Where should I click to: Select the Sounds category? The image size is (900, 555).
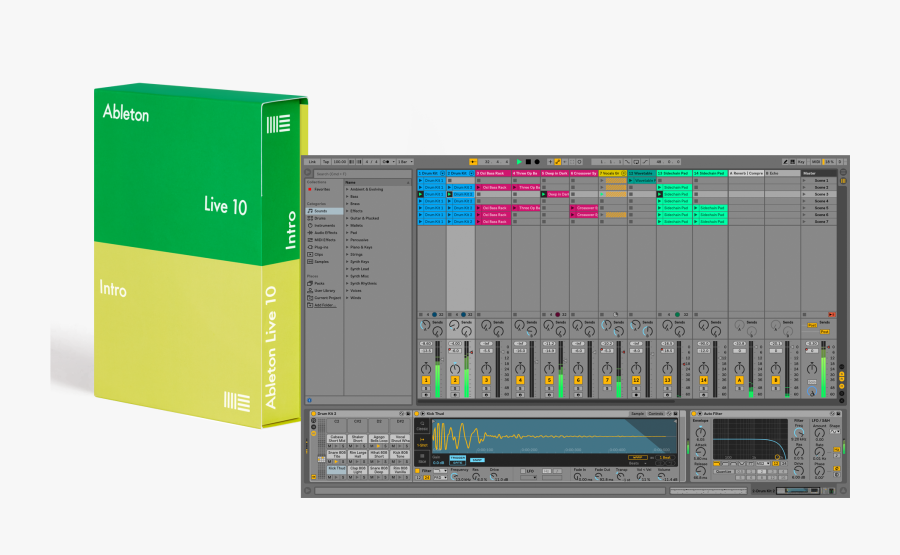click(325, 211)
